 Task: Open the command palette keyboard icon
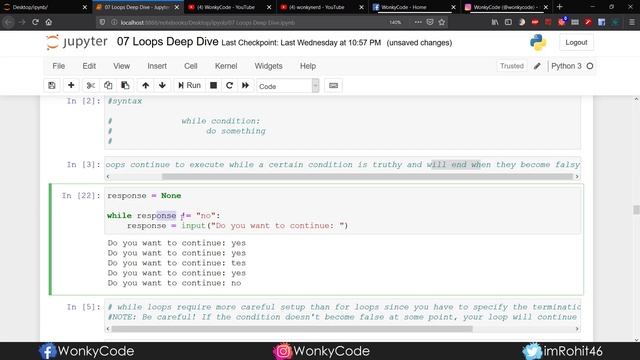click(x=333, y=85)
